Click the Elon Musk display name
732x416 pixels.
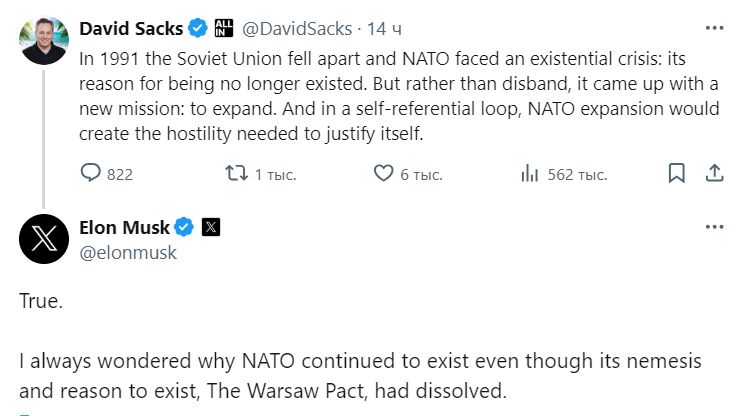(125, 227)
